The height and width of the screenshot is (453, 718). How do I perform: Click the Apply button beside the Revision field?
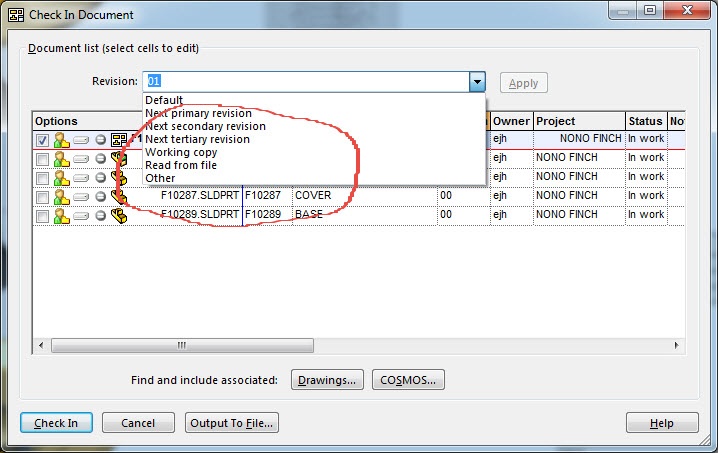point(523,83)
